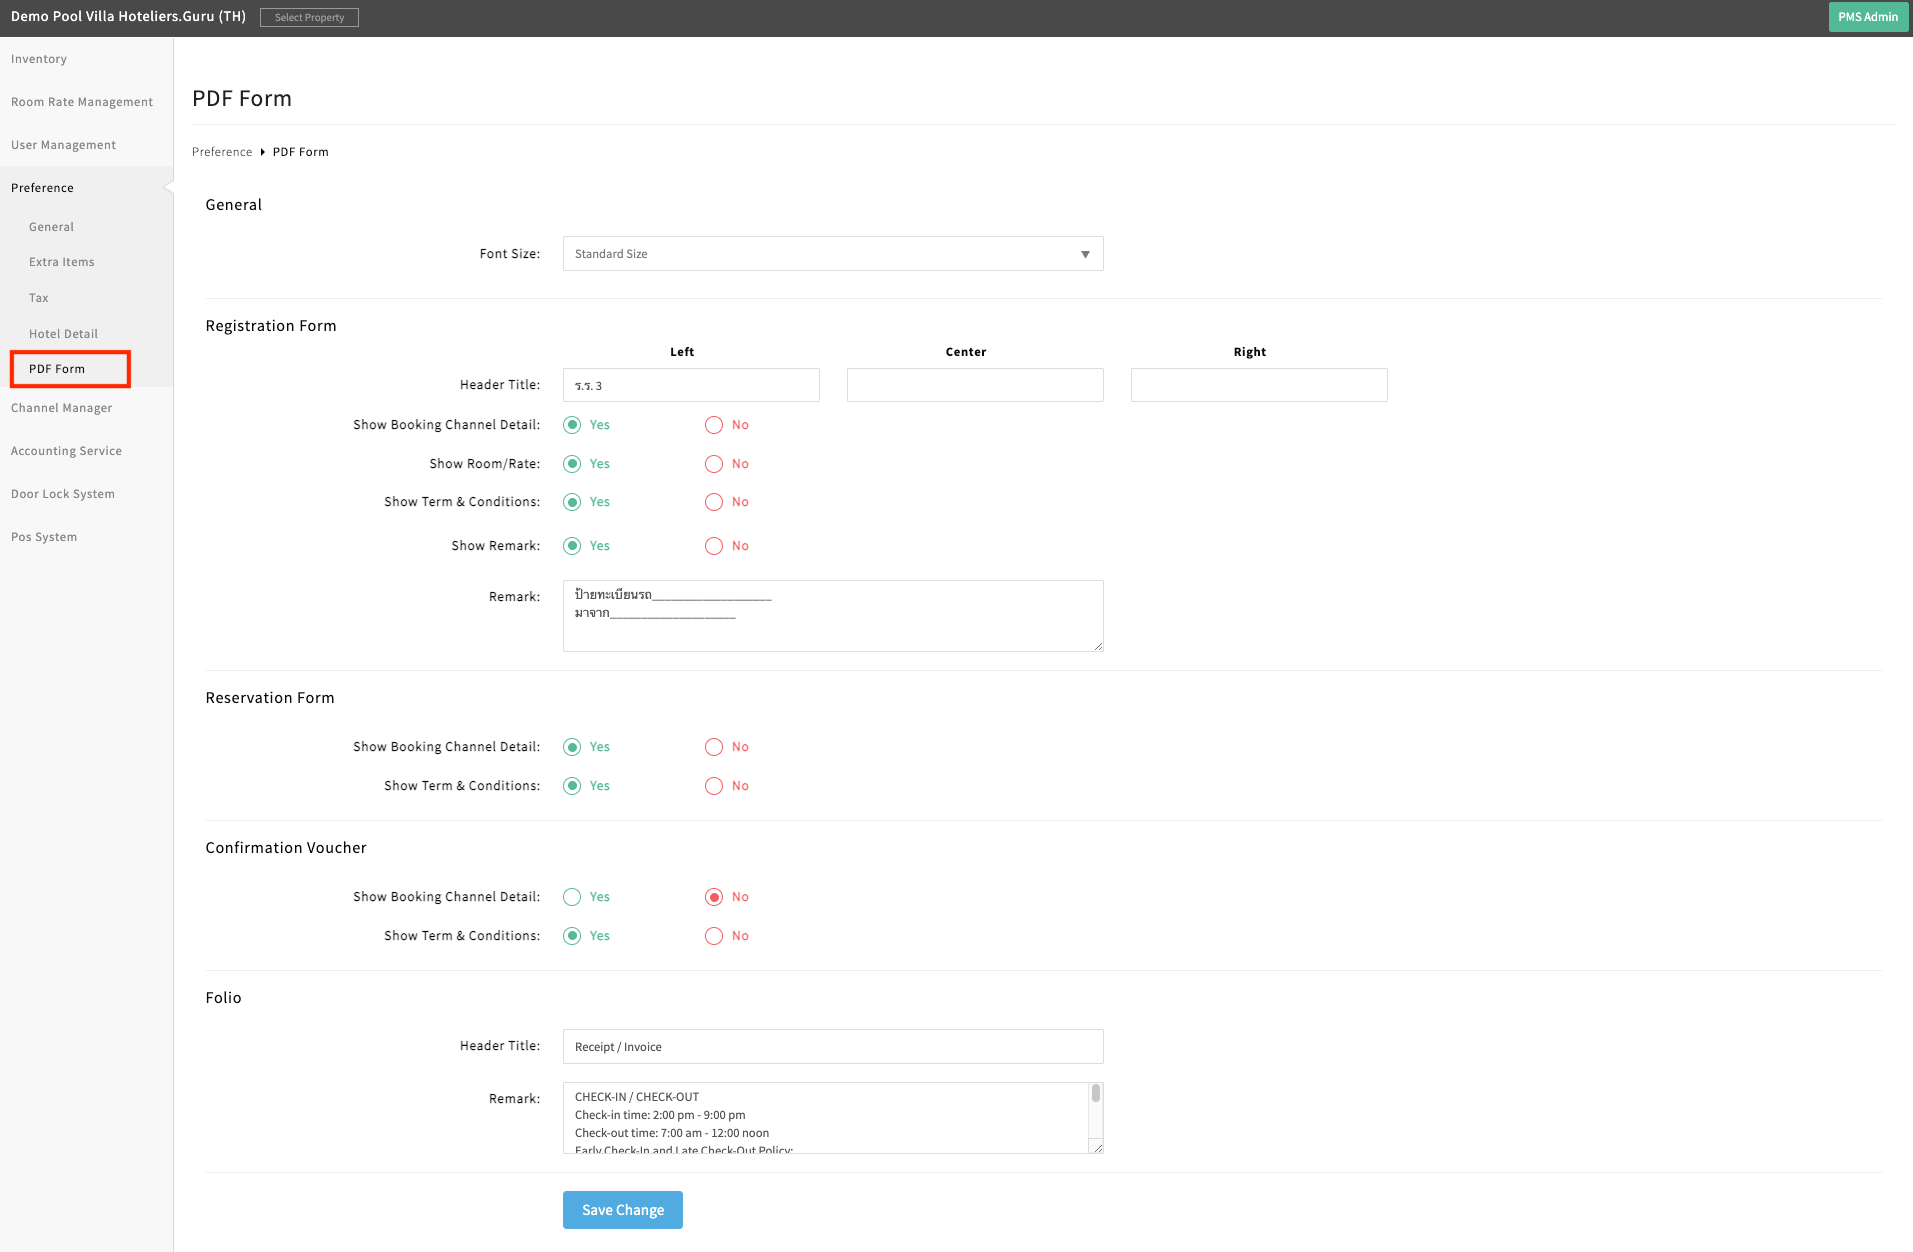Click the Select Property button
The image size is (1913, 1252).
coord(309,18)
